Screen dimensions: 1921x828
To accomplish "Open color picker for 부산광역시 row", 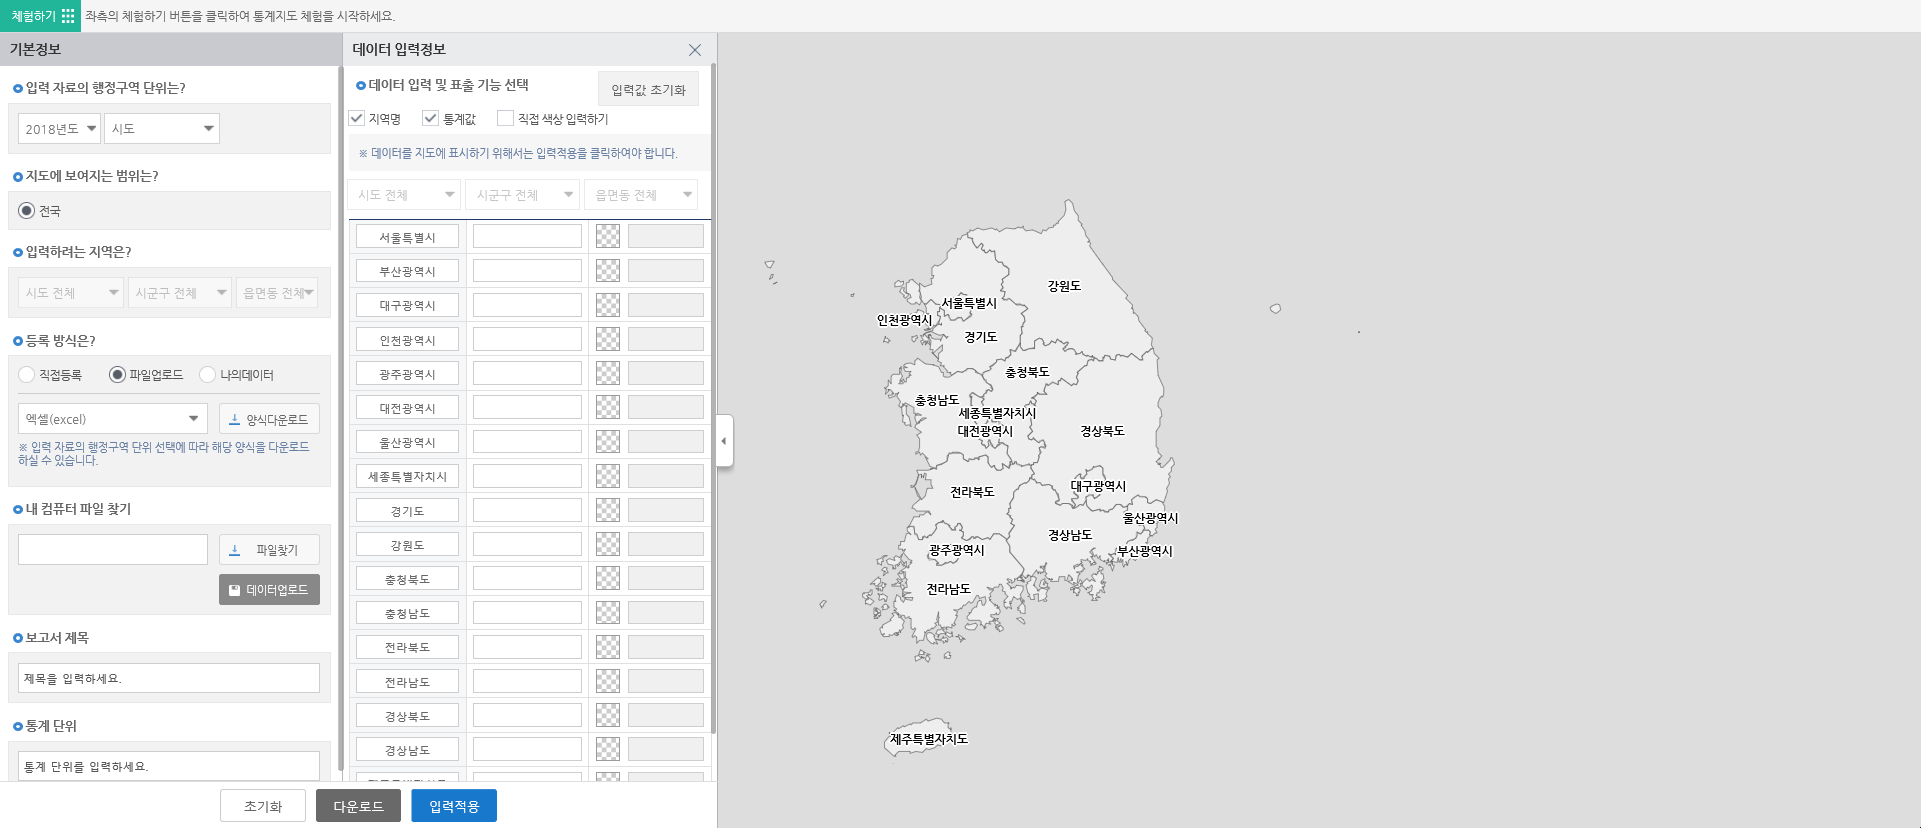I will [x=608, y=271].
